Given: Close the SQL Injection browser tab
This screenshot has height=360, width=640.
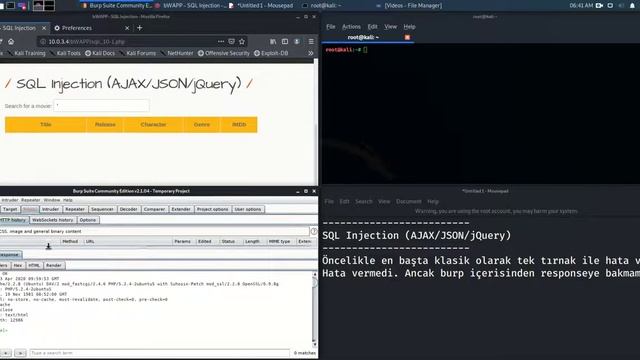Looking at the screenshot, I should click(44, 28).
